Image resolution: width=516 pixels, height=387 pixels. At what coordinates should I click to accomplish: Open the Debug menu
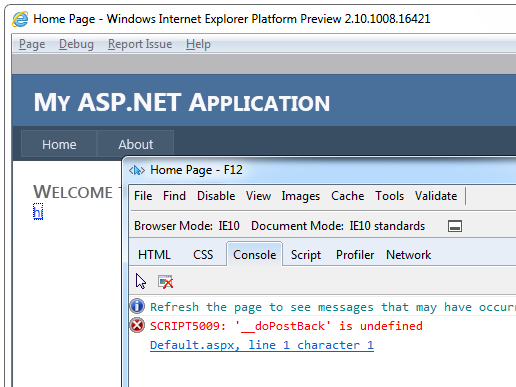tap(76, 44)
